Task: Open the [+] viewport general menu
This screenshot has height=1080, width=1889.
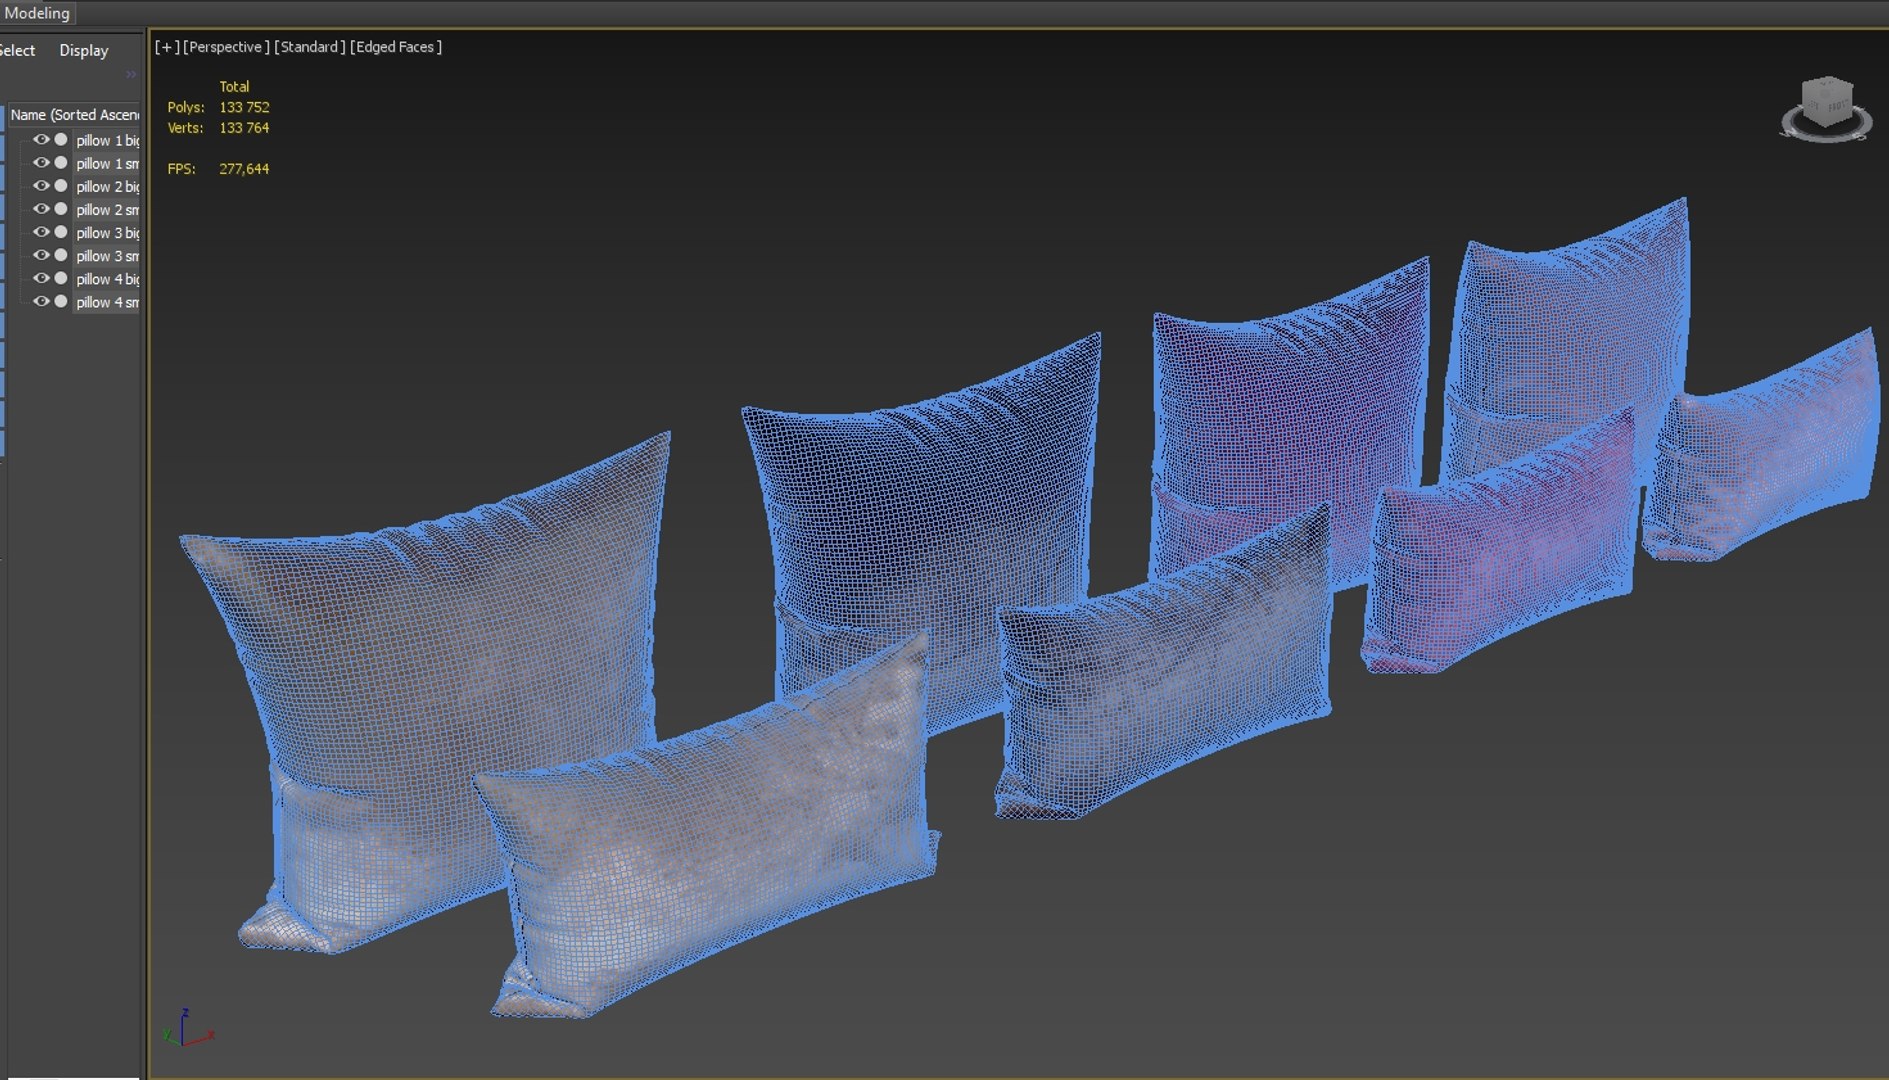Action: [x=167, y=47]
